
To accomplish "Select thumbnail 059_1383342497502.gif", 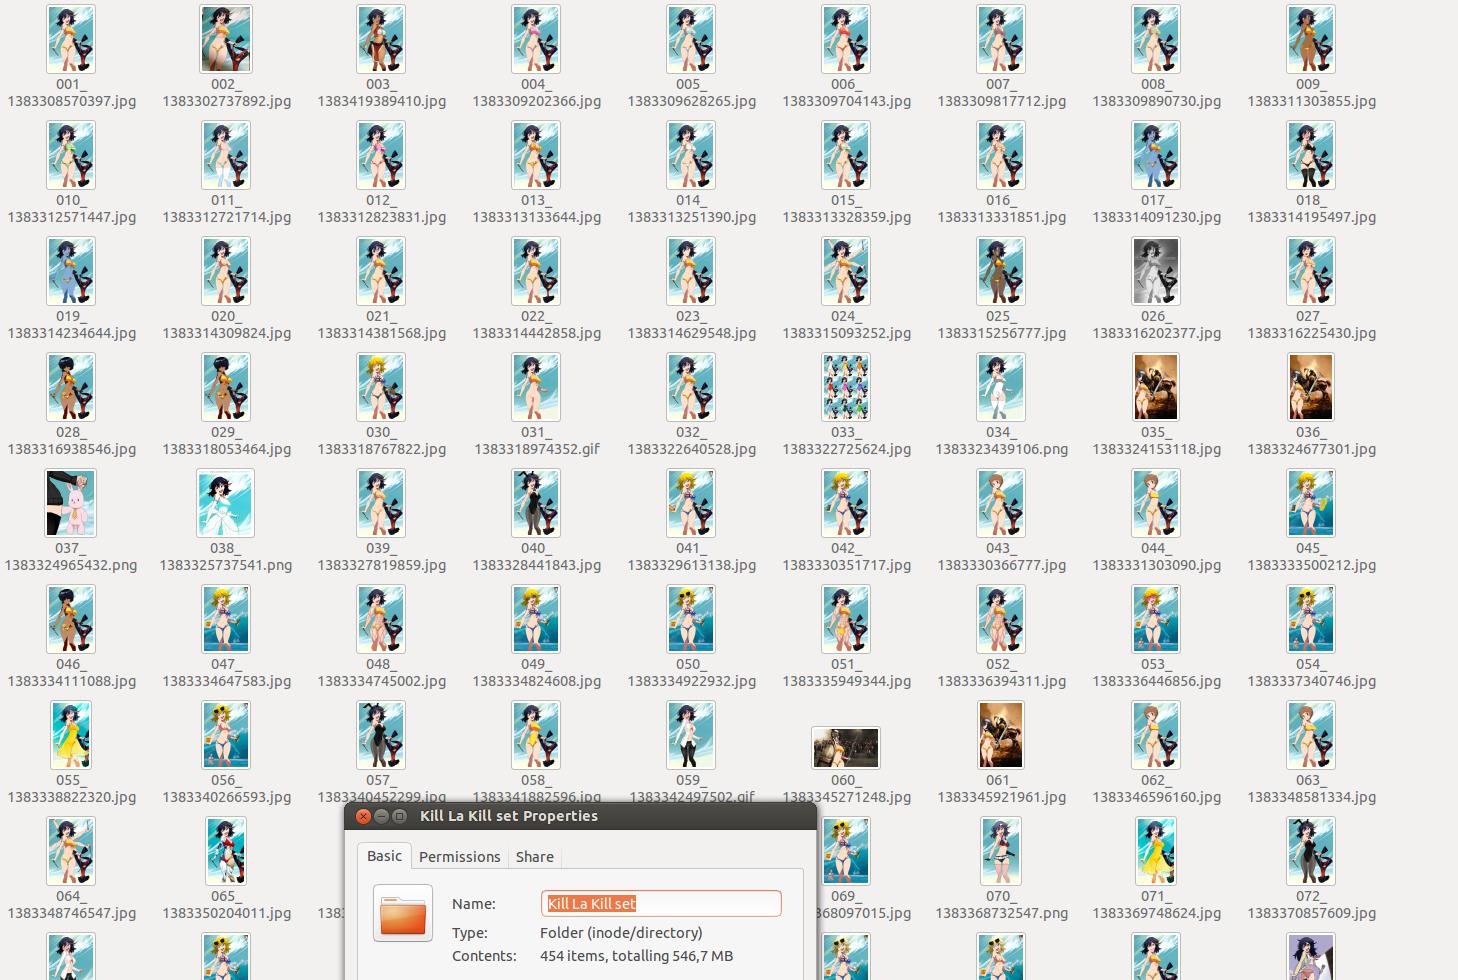I will coord(691,735).
